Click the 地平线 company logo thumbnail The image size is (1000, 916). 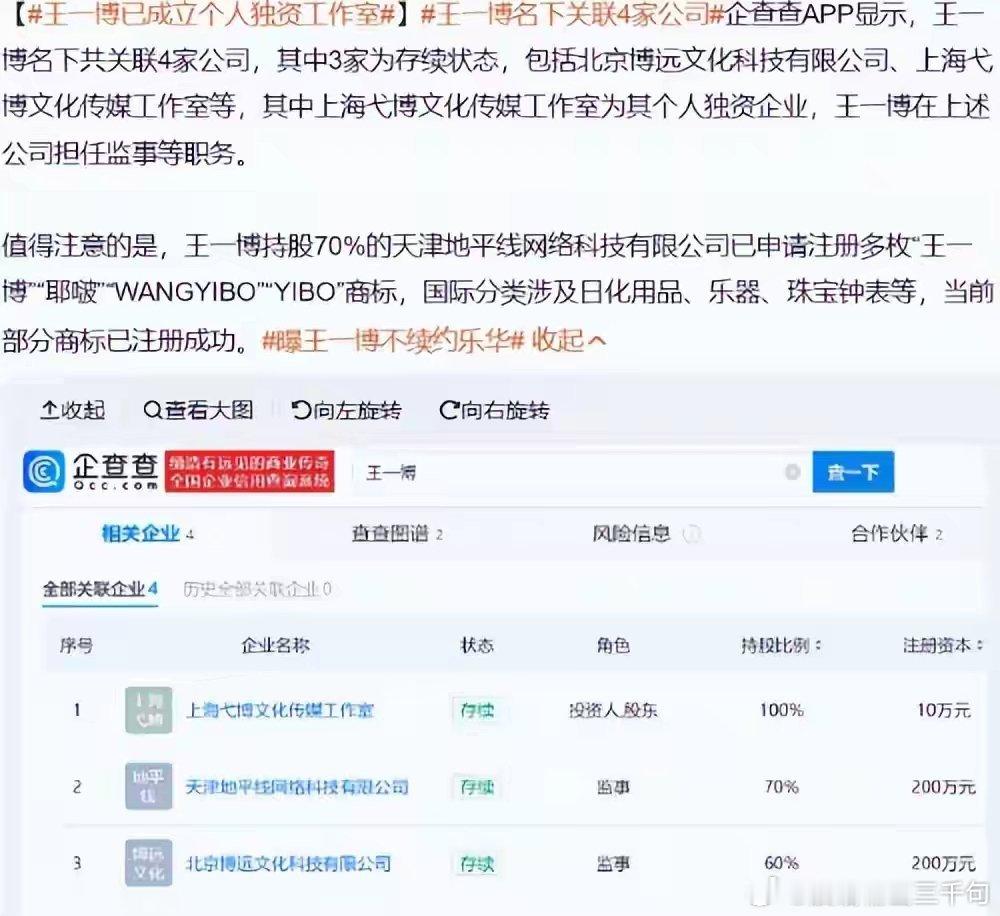tap(148, 787)
